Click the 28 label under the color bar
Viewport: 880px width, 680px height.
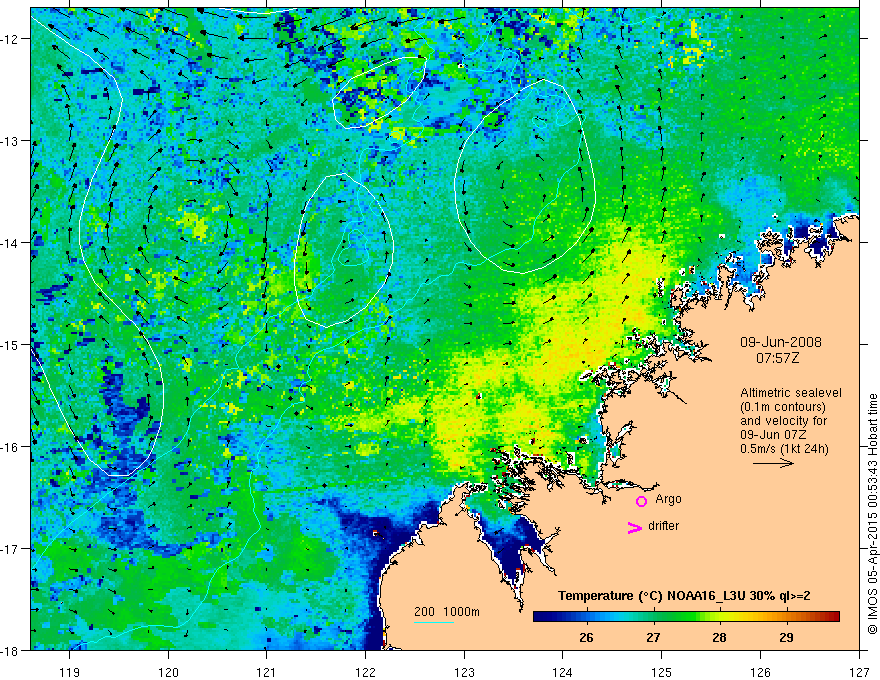point(719,637)
